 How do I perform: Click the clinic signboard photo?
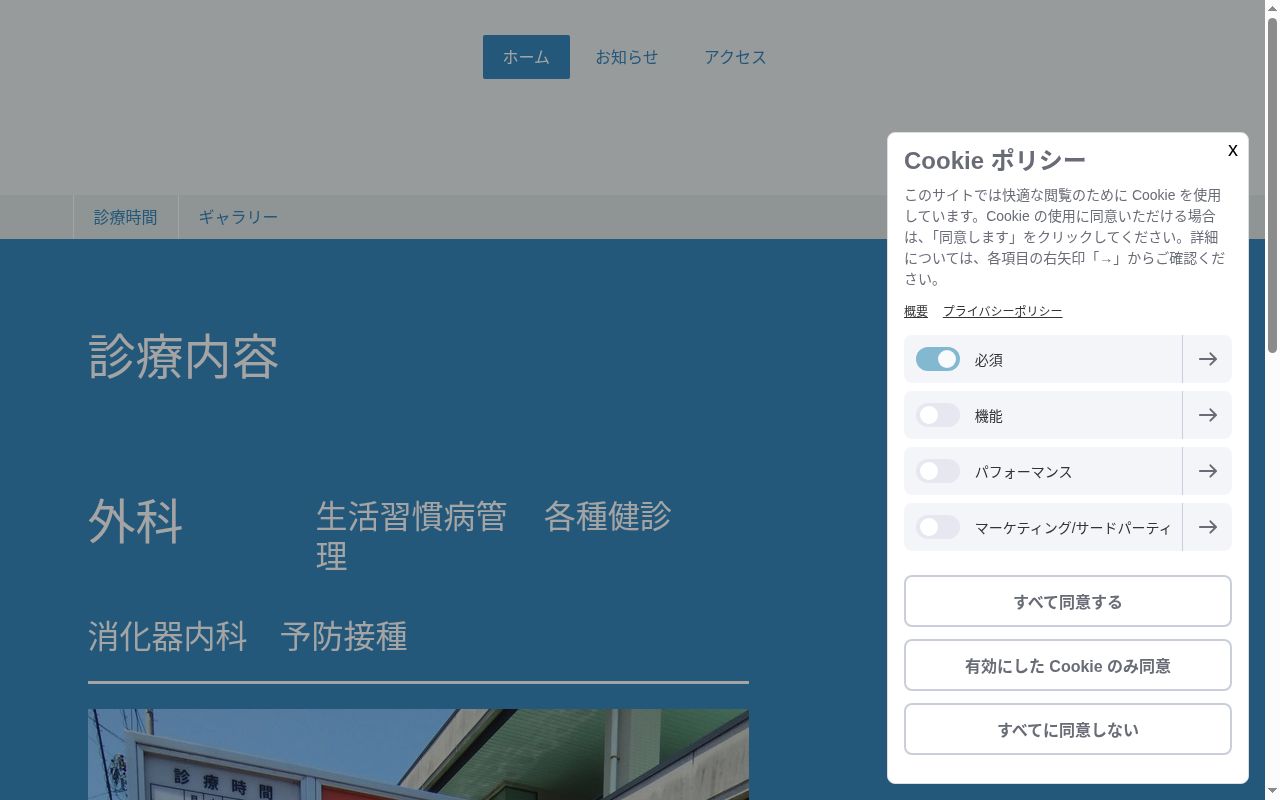(418, 754)
